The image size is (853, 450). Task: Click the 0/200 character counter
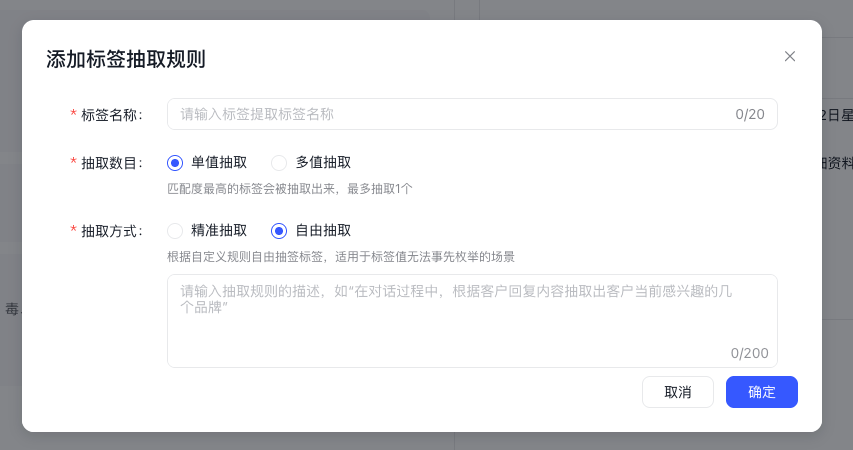point(749,353)
